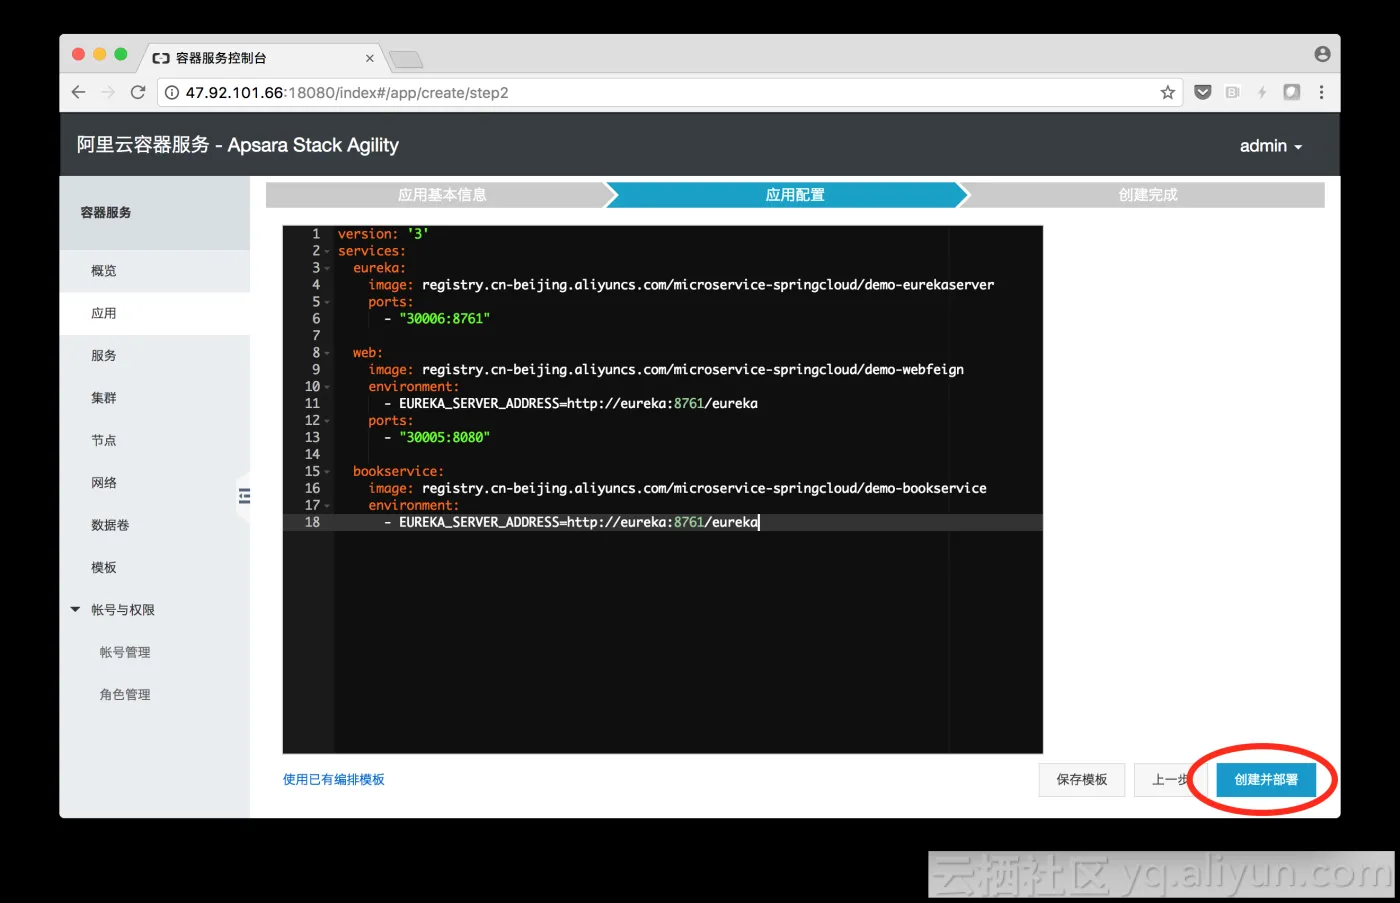Click the 创建完成 wizard step
Viewport: 1400px width, 903px height.
pyautogui.click(x=1147, y=195)
